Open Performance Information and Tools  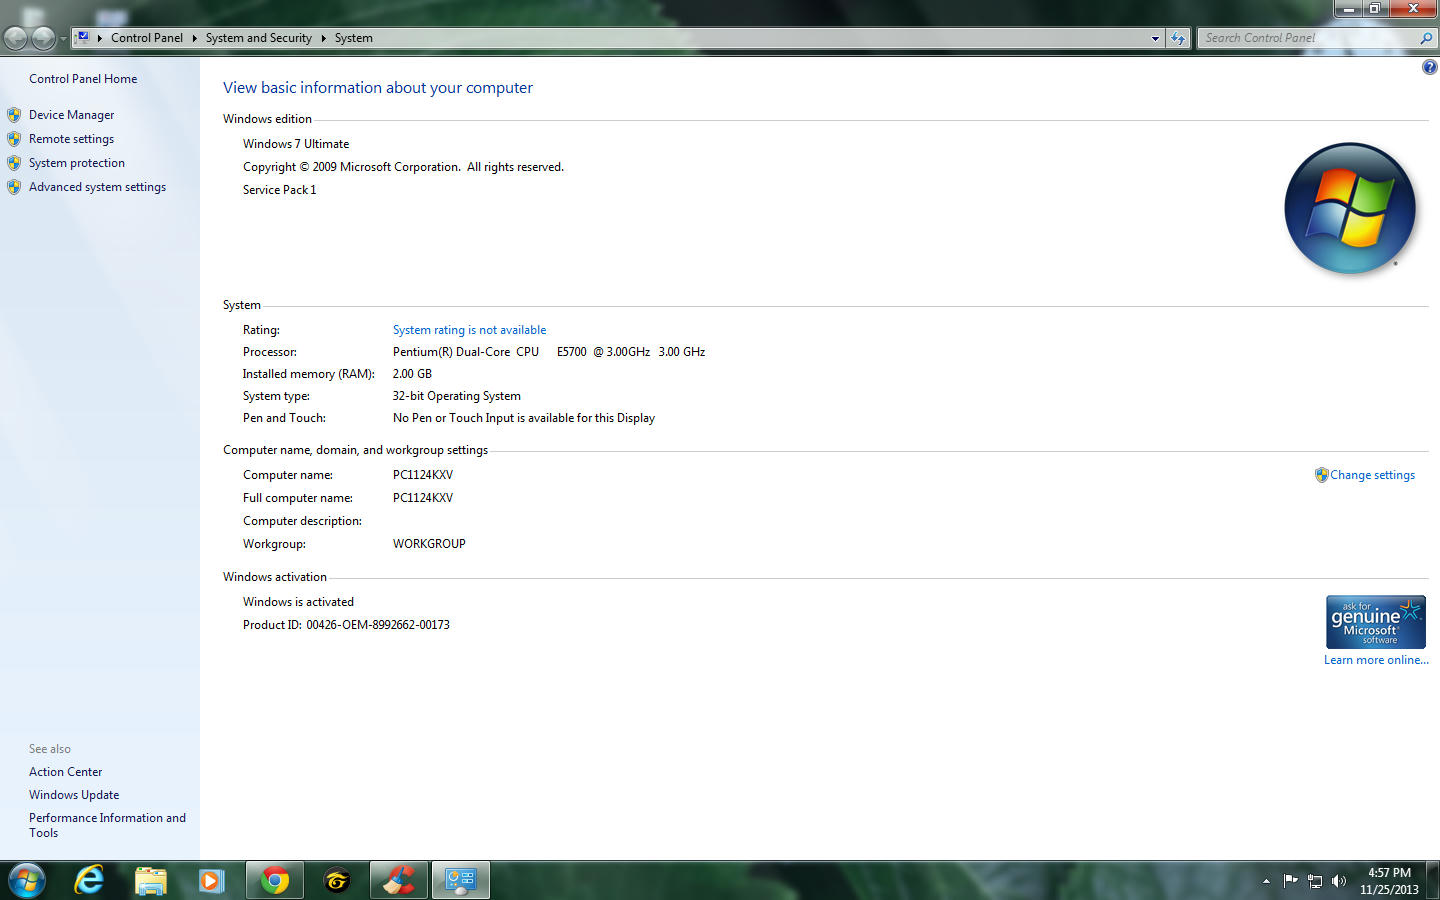pos(107,825)
